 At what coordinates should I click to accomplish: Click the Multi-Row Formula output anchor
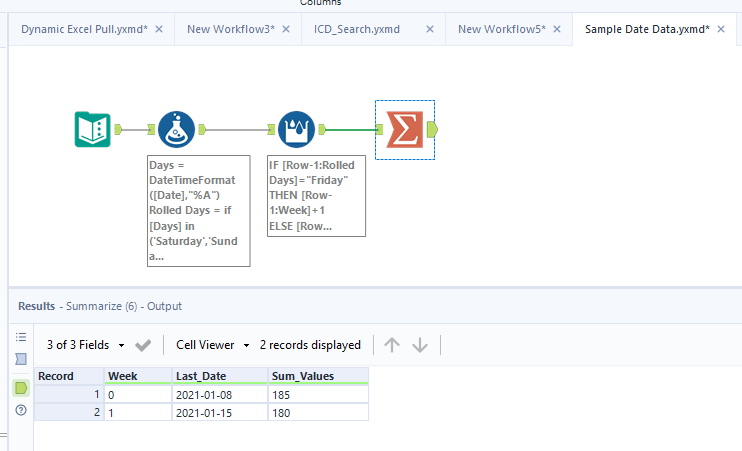(x=322, y=129)
